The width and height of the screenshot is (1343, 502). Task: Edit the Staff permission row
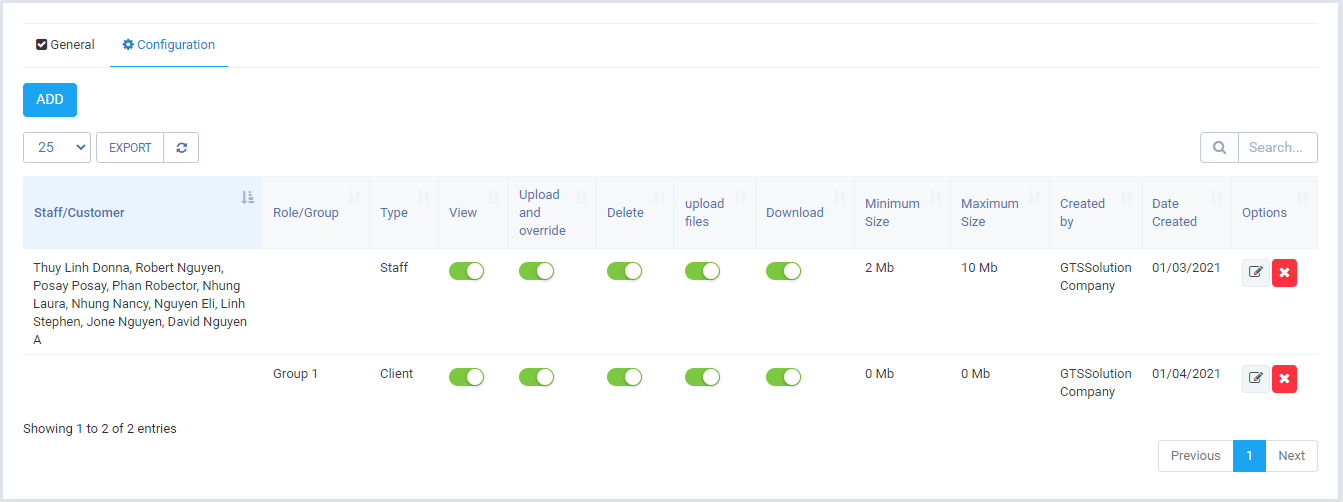(x=1256, y=273)
